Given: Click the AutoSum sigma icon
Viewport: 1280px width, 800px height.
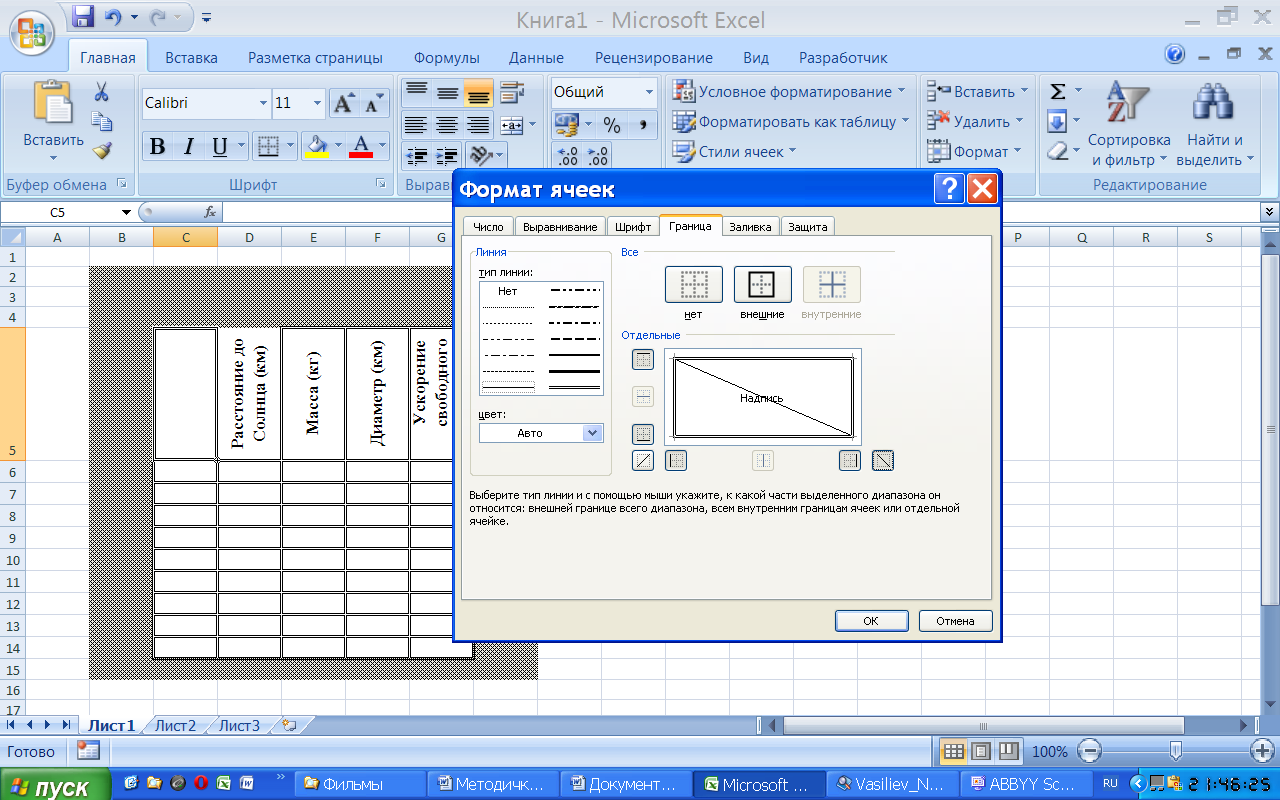Looking at the screenshot, I should 1057,92.
